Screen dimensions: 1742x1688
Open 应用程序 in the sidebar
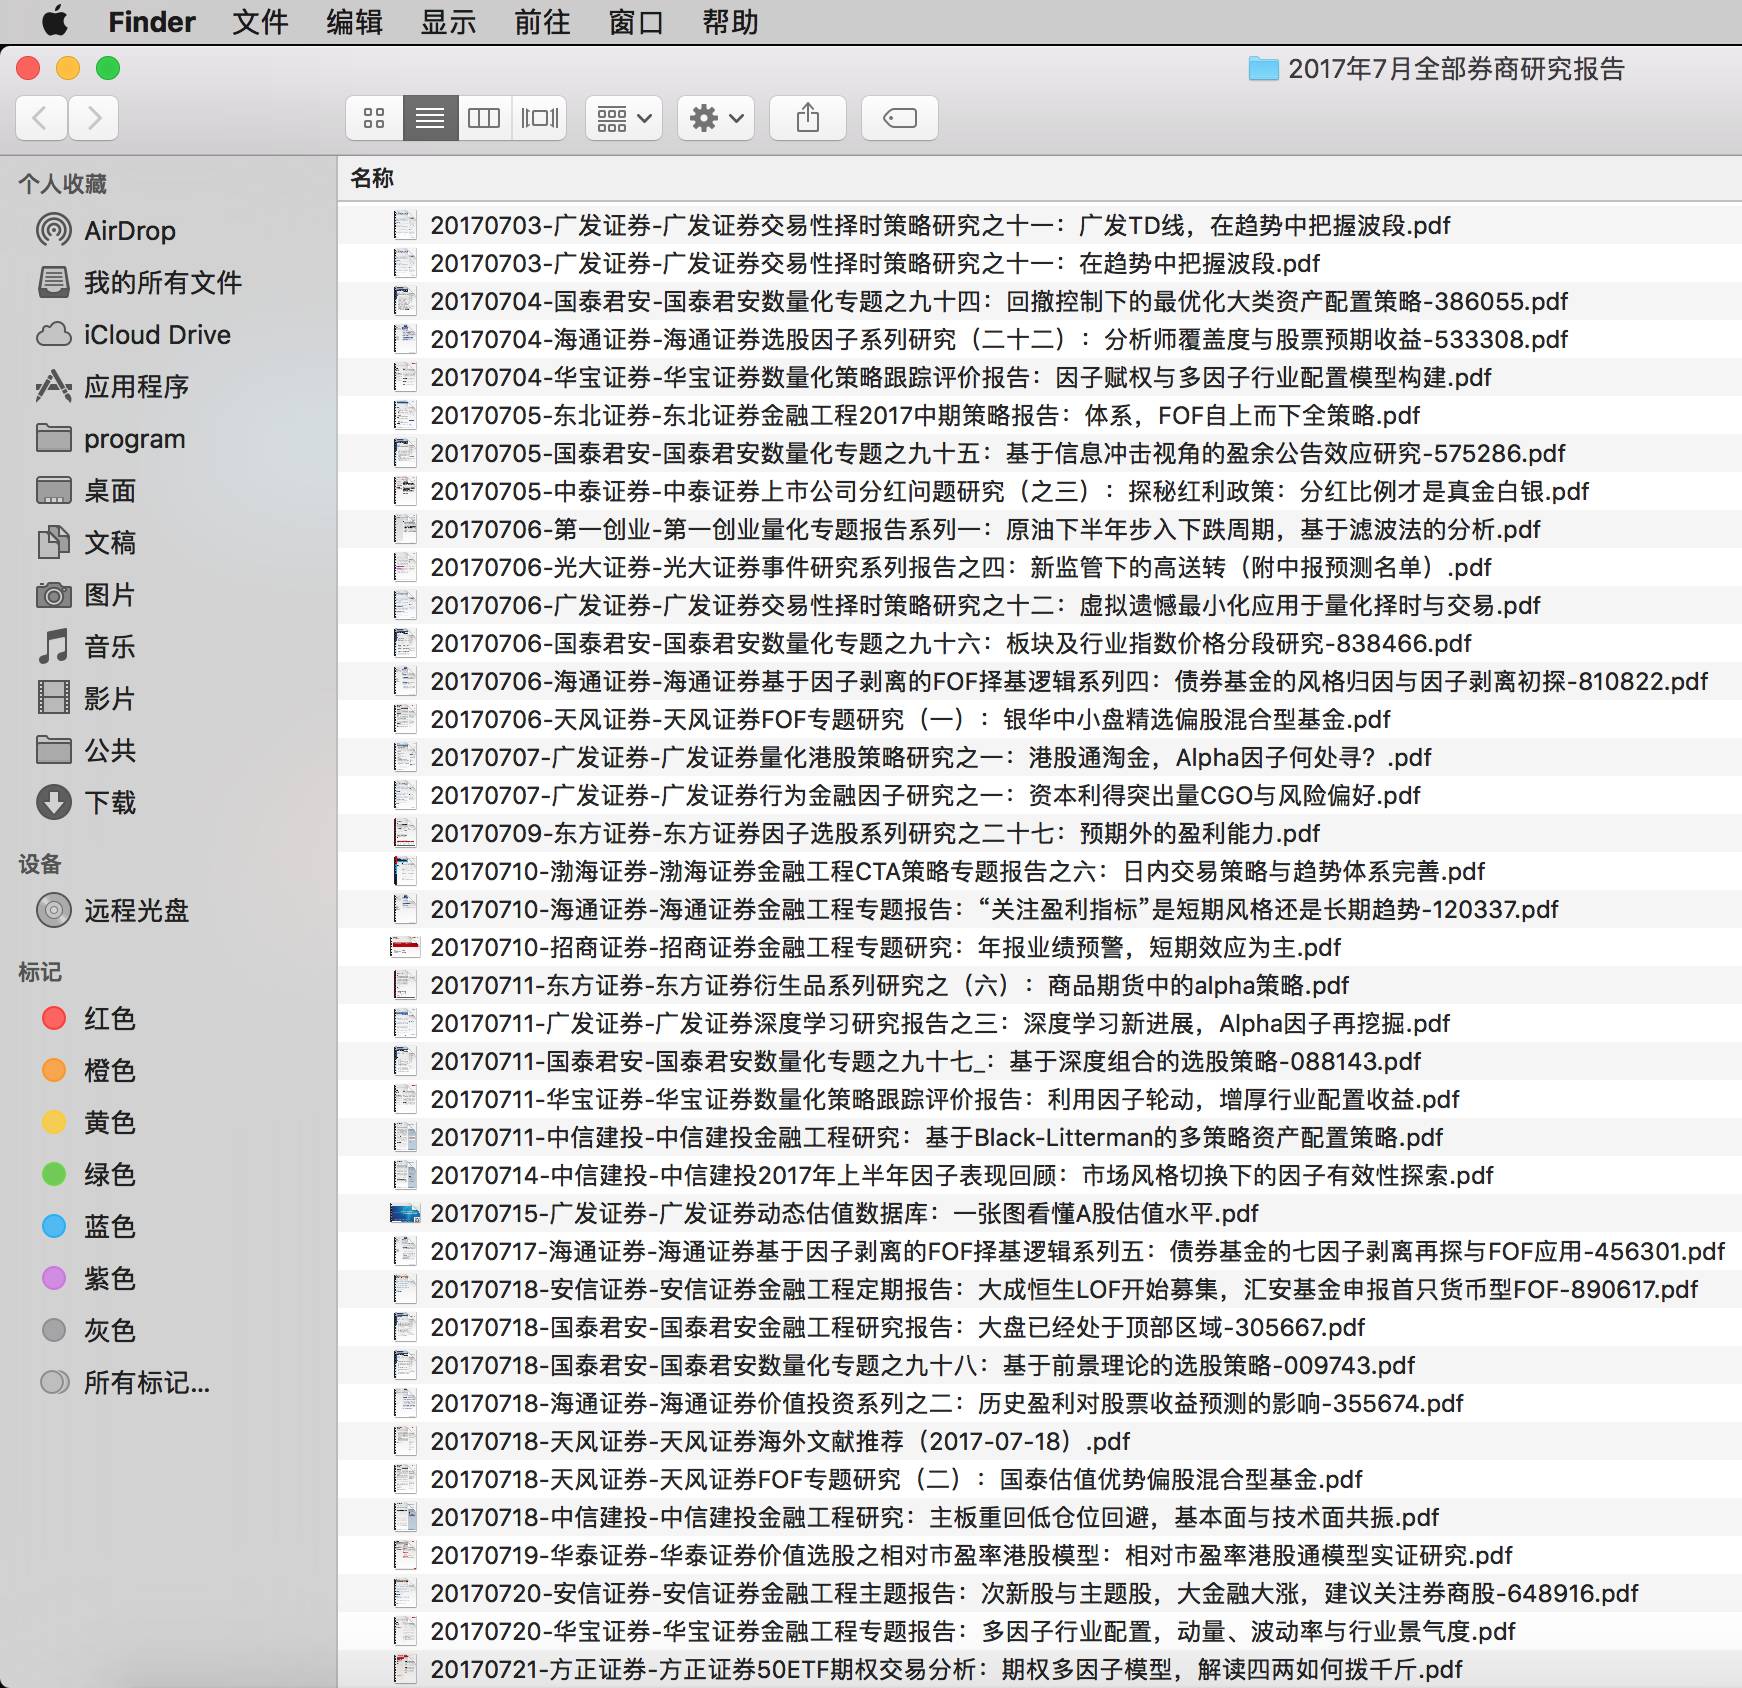[113, 387]
